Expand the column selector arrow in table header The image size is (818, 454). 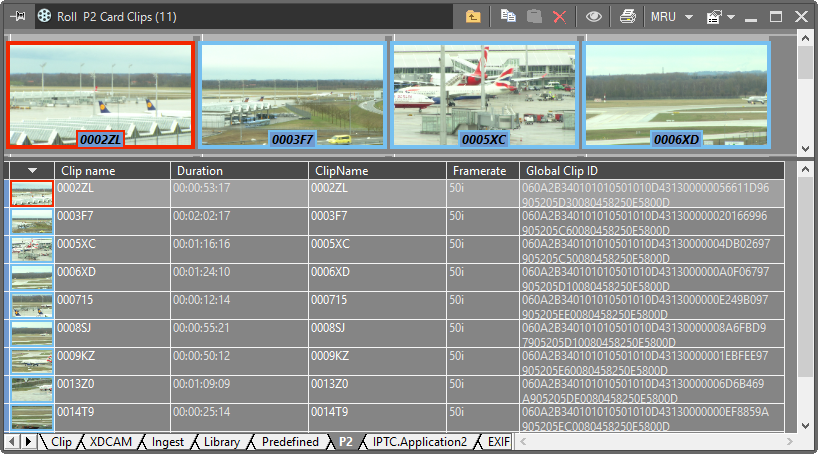tap(32, 171)
